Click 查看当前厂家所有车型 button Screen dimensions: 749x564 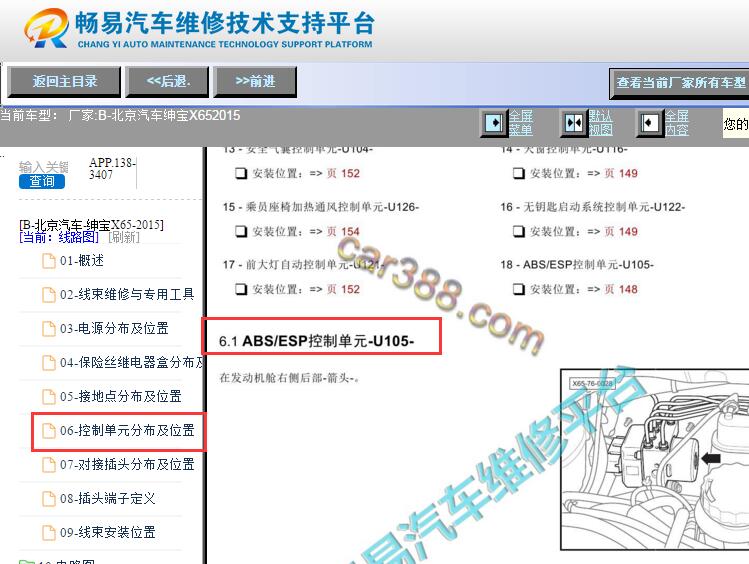[x=679, y=83]
